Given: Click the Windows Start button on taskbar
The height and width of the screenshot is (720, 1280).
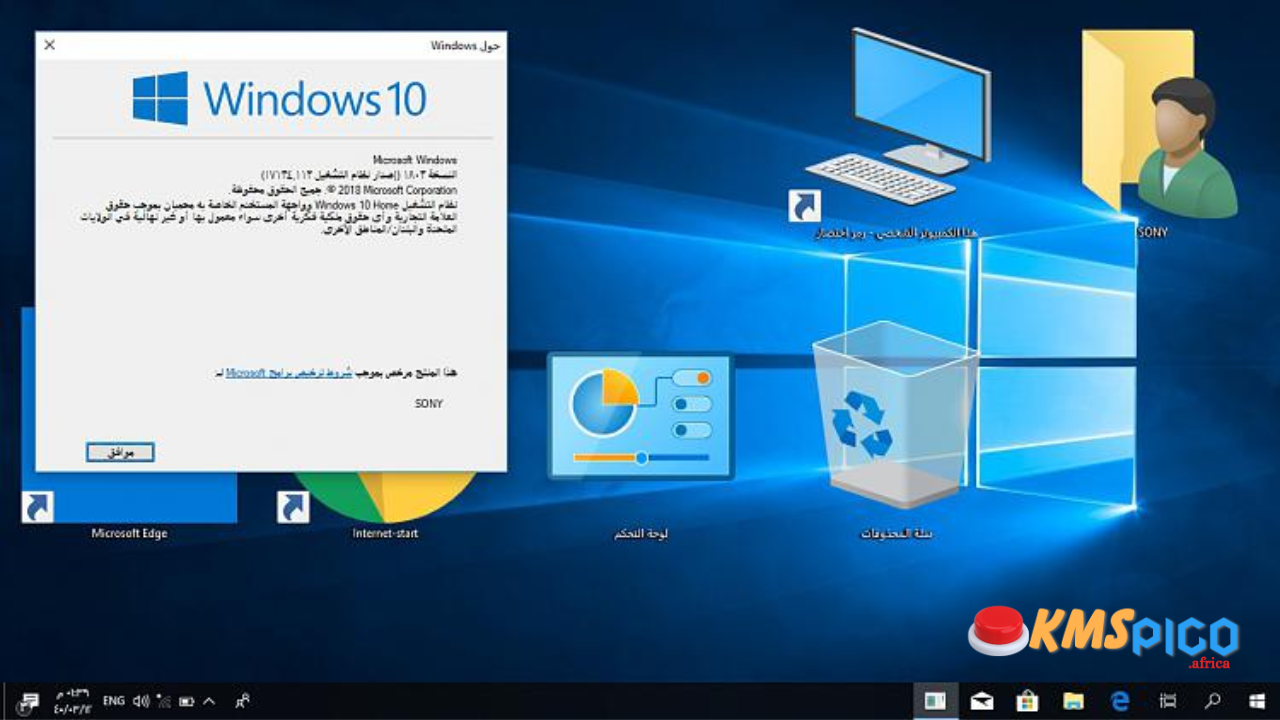Looking at the screenshot, I should [1257, 701].
